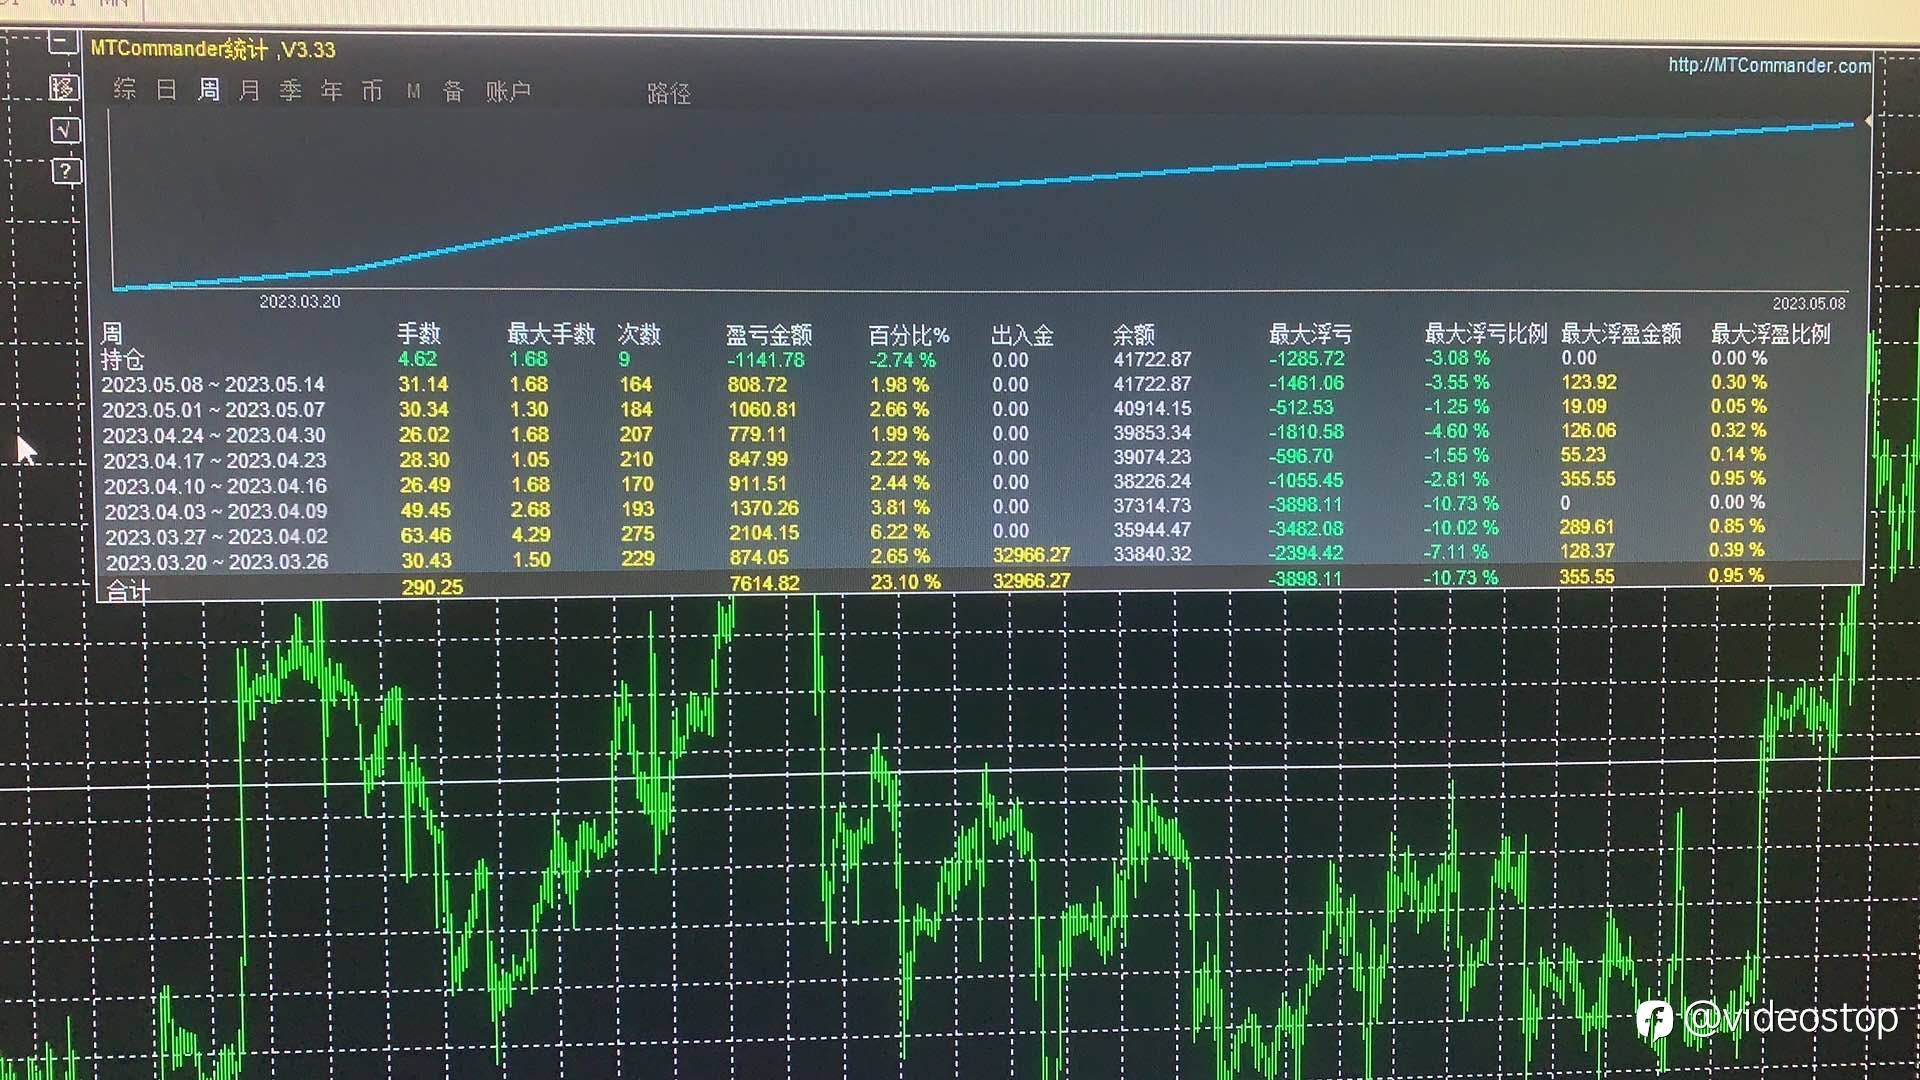The height and width of the screenshot is (1080, 1920).
Task: Select the 日 daily statistics tab
Action: 167,90
